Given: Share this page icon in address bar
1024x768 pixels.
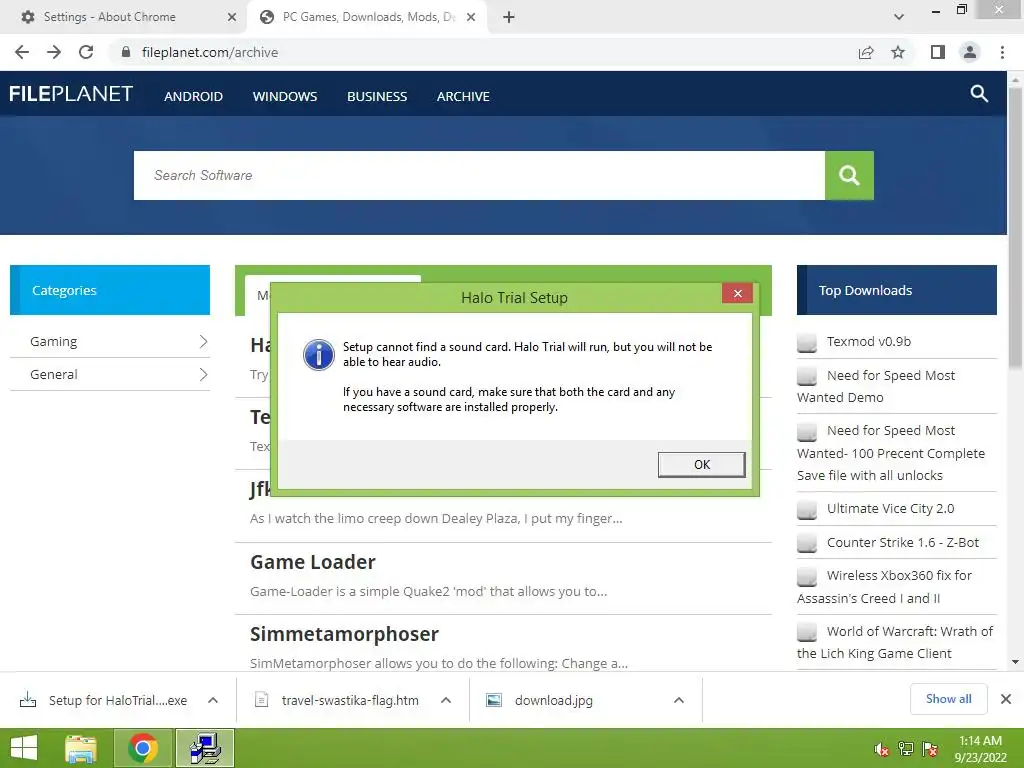Looking at the screenshot, I should click(x=866, y=52).
